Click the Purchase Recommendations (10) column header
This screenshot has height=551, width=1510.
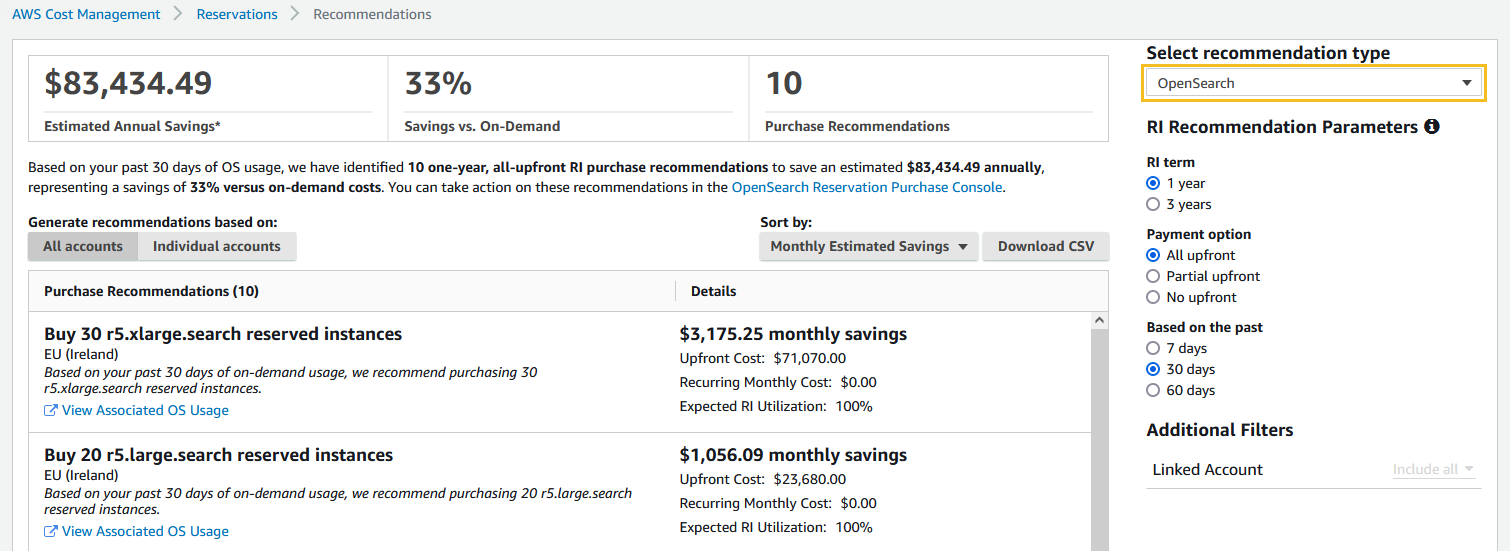(x=151, y=291)
